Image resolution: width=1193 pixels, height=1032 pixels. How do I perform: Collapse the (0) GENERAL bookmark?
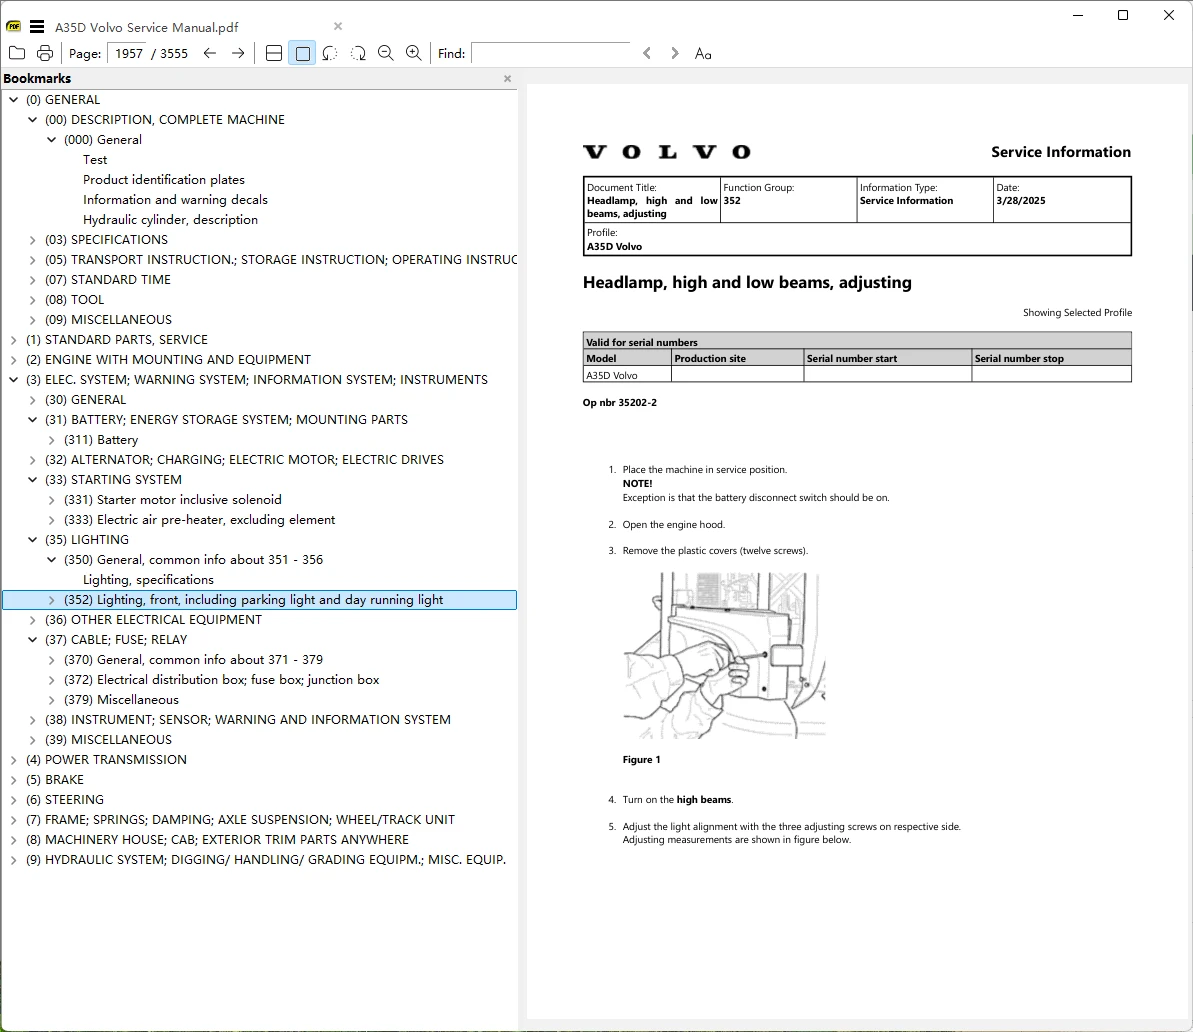pyautogui.click(x=14, y=100)
